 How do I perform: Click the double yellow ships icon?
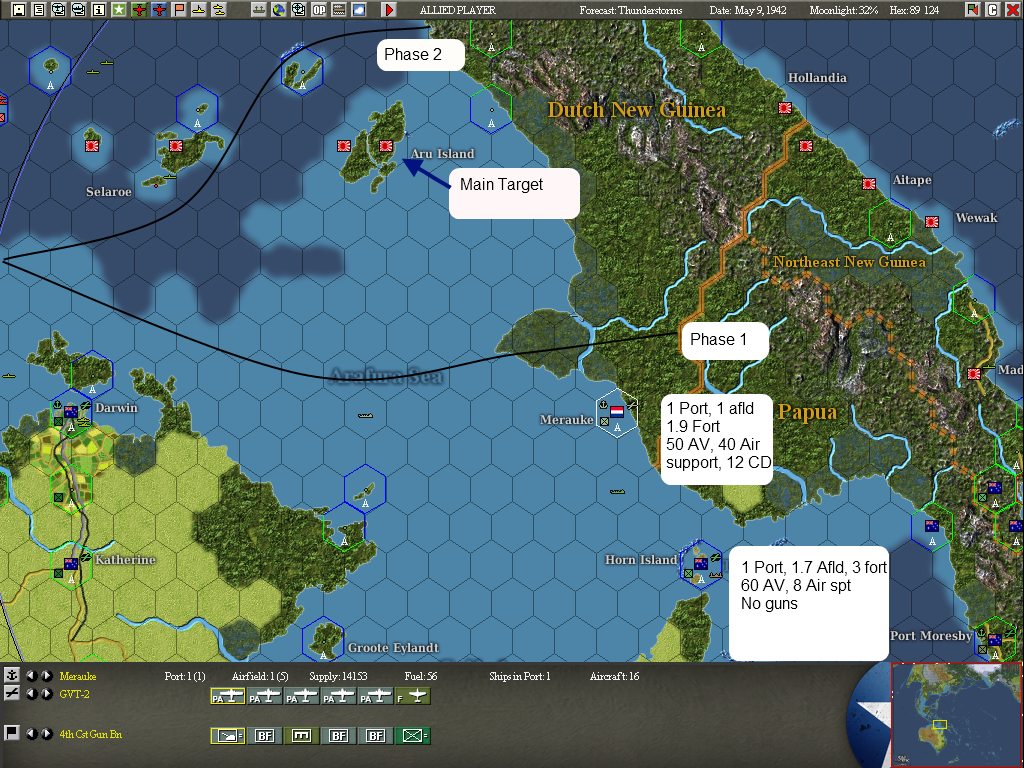(x=218, y=10)
